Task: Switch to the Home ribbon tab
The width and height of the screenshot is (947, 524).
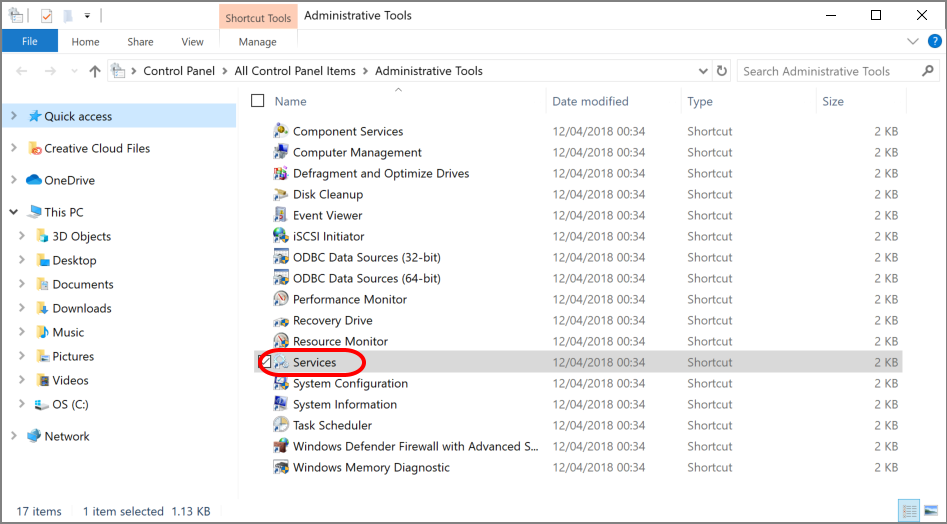Action: coord(85,42)
